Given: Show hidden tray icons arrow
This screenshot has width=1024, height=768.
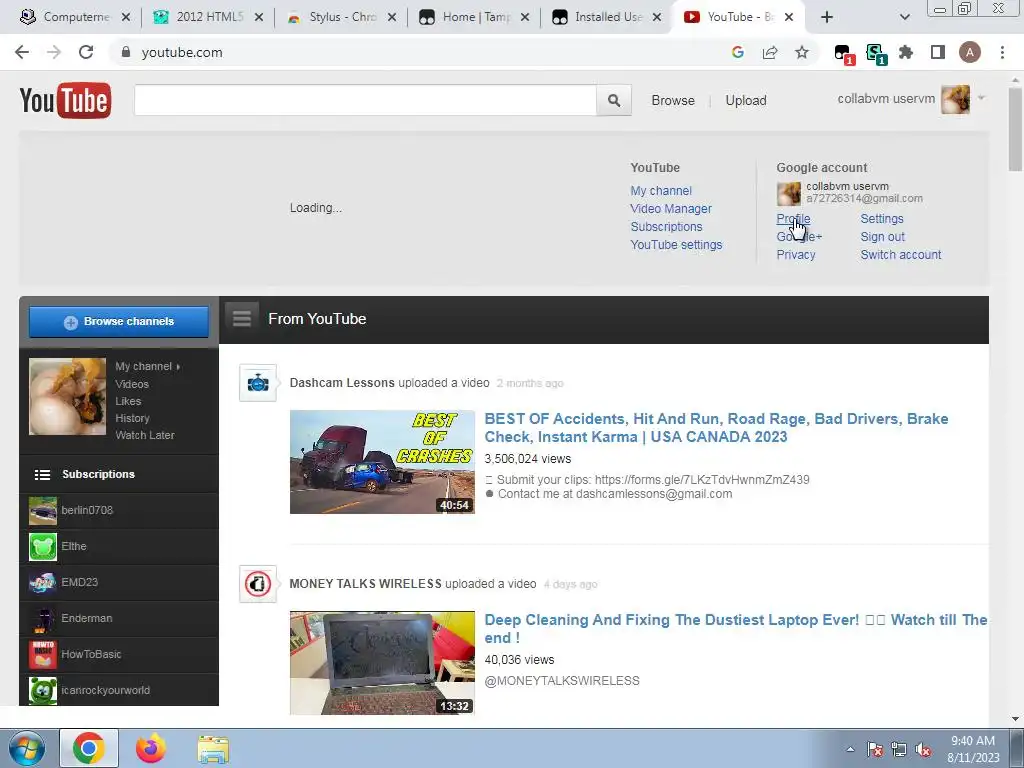Looking at the screenshot, I should 850,749.
